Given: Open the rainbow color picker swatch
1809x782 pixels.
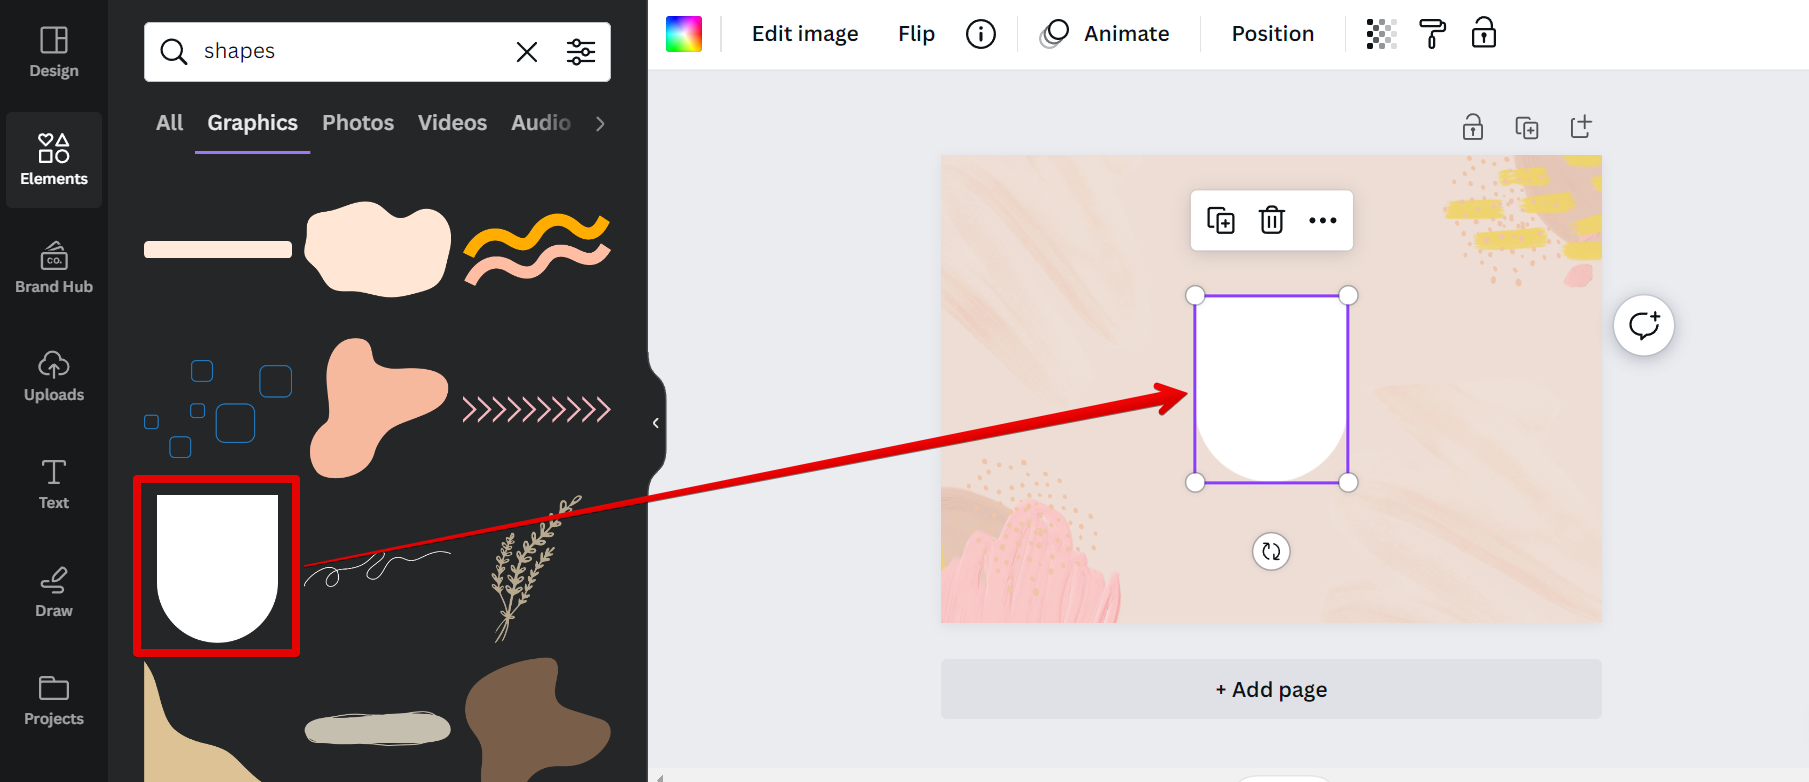Looking at the screenshot, I should (684, 34).
